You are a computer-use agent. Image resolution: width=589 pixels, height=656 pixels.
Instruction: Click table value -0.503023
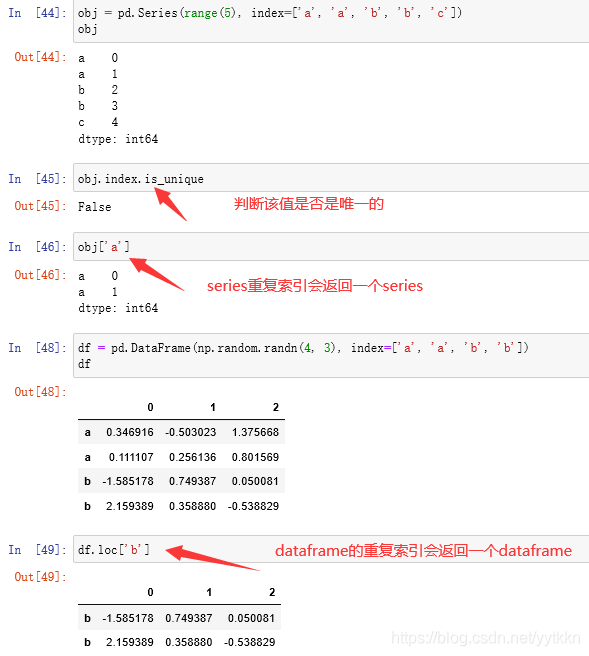tap(190, 432)
